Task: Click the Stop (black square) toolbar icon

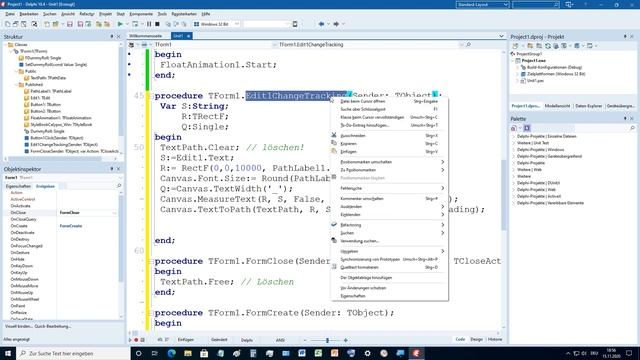Action: 157,24
